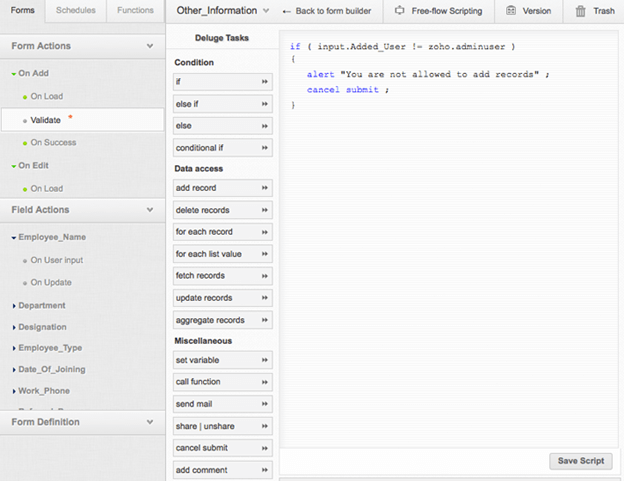Select On Update under Employee_Name
This screenshot has width=624, height=481.
click(x=51, y=282)
